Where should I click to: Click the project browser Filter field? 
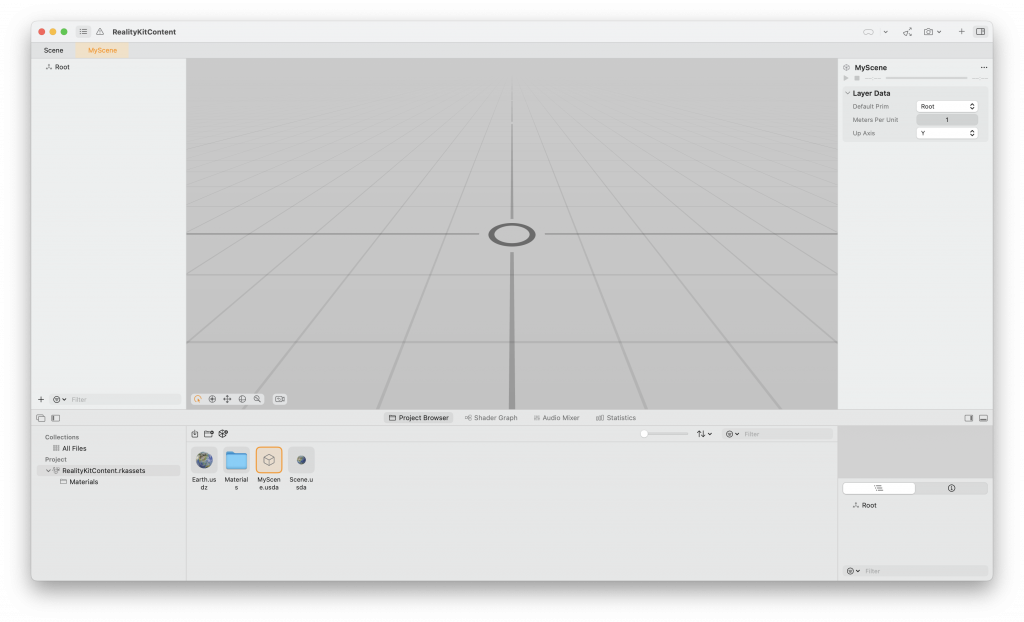(x=787, y=434)
